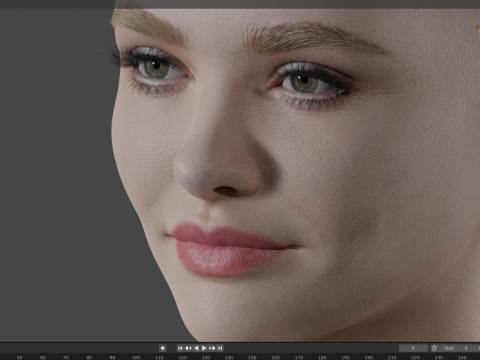The height and width of the screenshot is (360, 480).
Task: Click the current frame number field
Action: point(413,348)
